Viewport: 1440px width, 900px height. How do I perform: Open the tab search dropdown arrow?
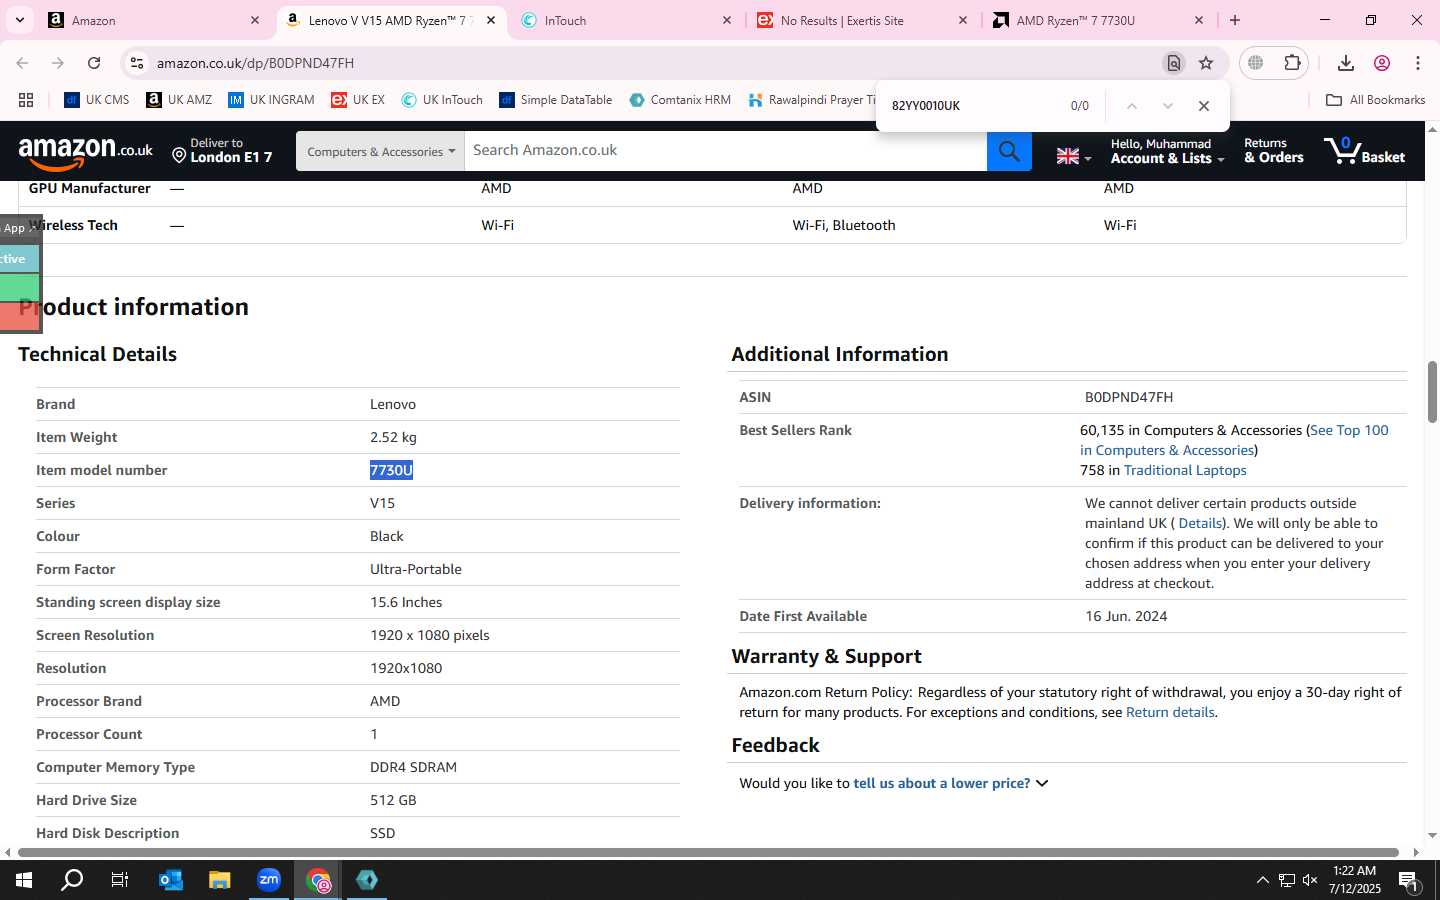[x=19, y=20]
